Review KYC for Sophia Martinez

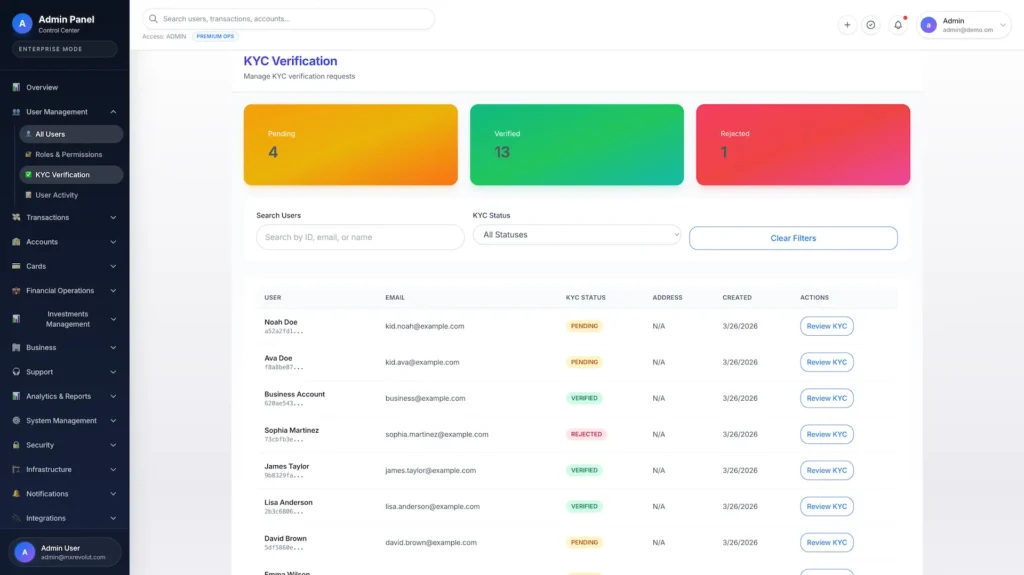[826, 434]
